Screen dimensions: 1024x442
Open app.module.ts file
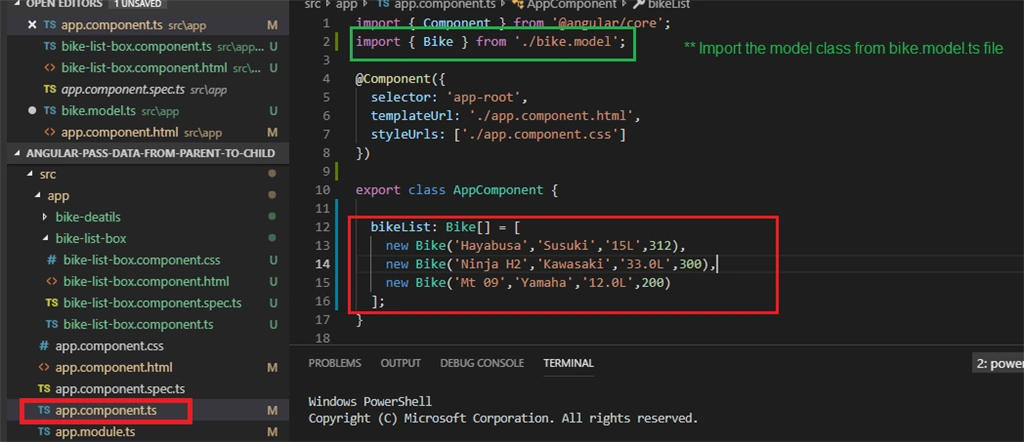pos(95,432)
